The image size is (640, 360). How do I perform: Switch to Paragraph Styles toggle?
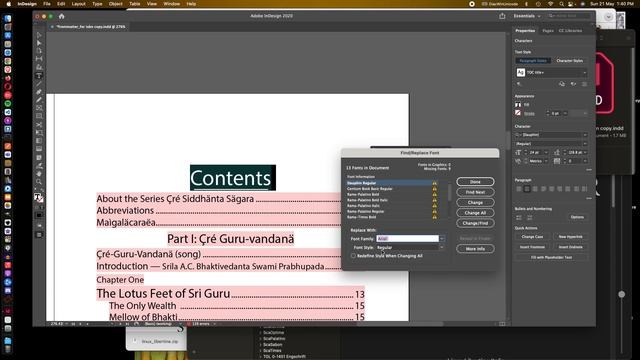click(533, 60)
